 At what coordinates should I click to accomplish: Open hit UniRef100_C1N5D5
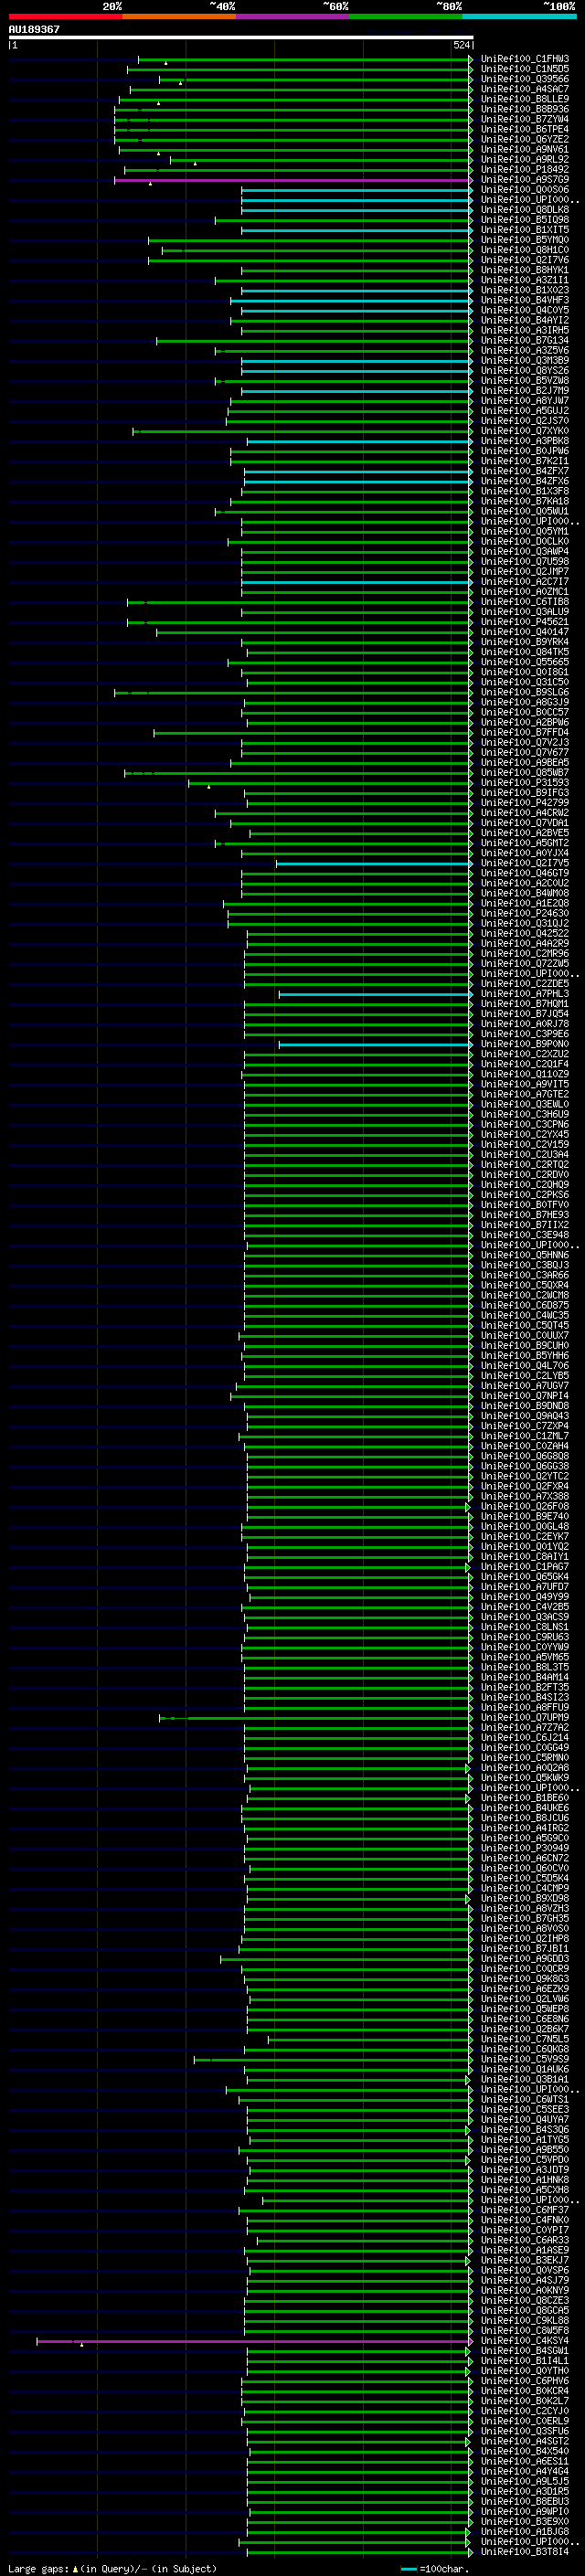525,69
